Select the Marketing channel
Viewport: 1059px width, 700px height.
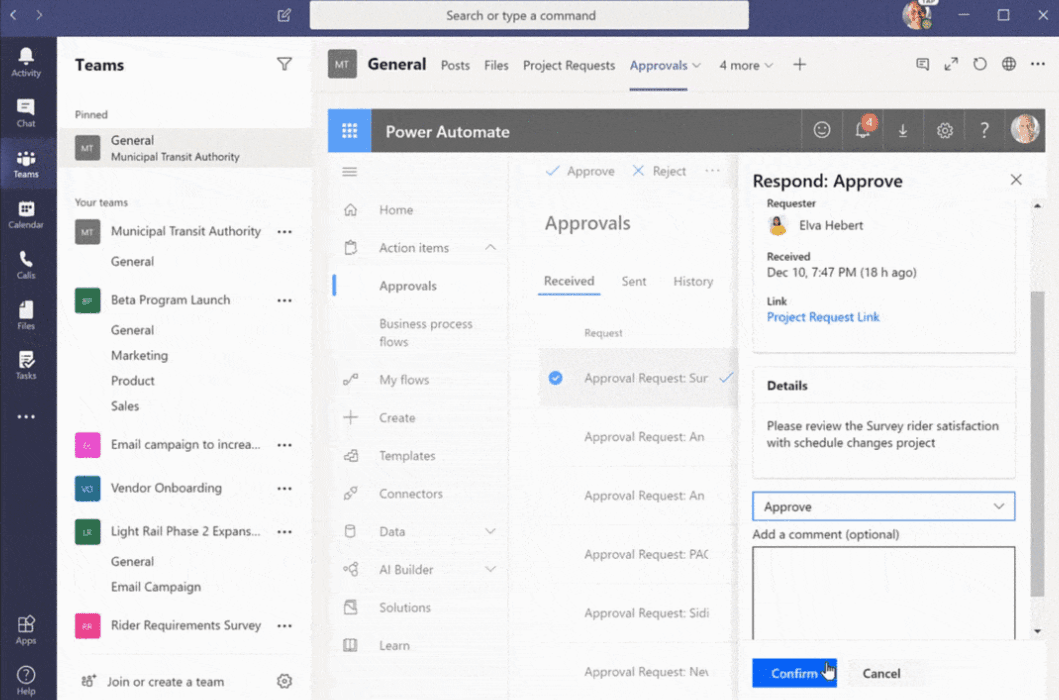click(139, 355)
